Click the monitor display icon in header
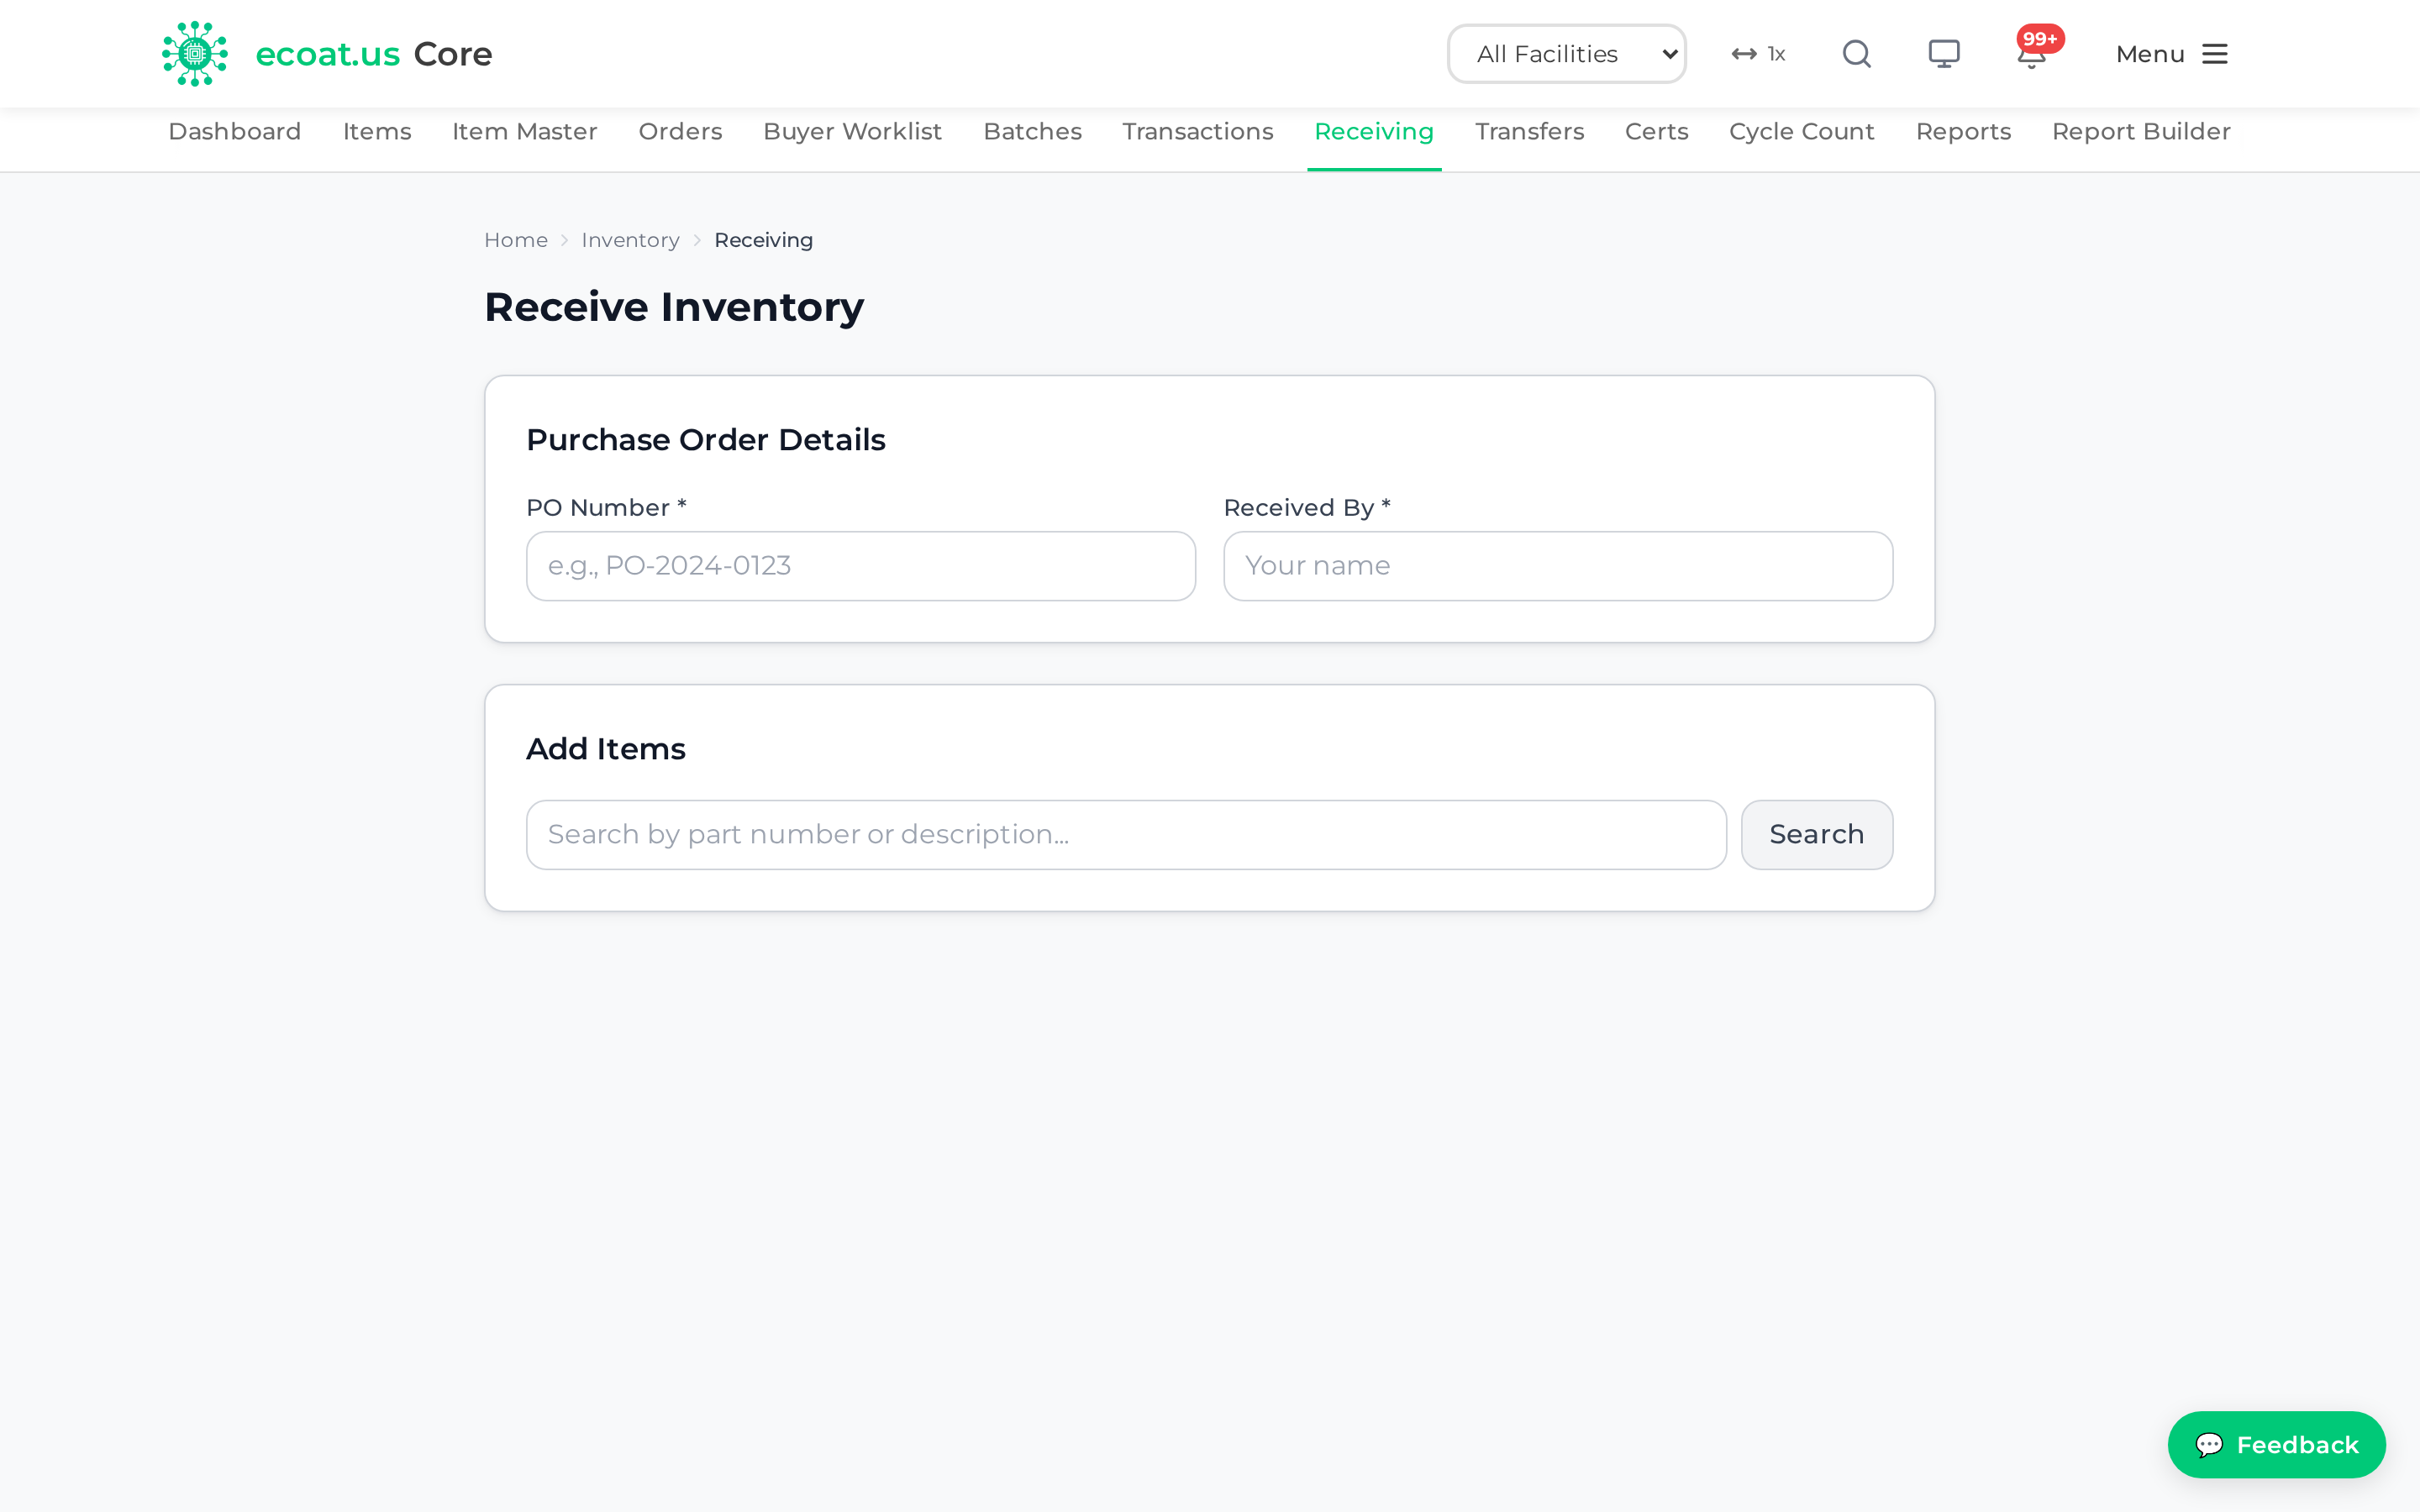 1944,54
